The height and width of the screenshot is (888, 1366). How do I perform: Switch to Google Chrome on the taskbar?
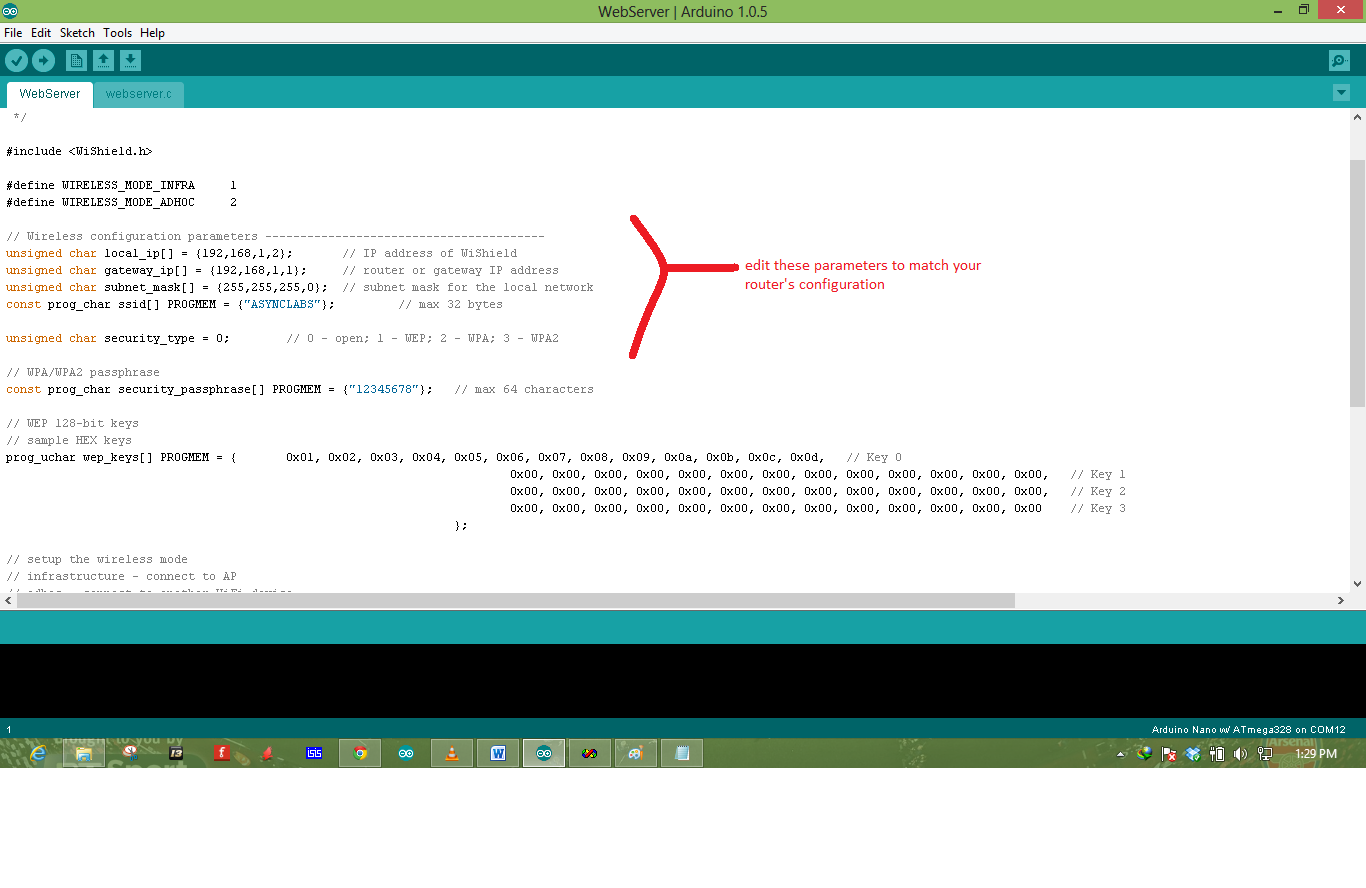[x=360, y=753]
